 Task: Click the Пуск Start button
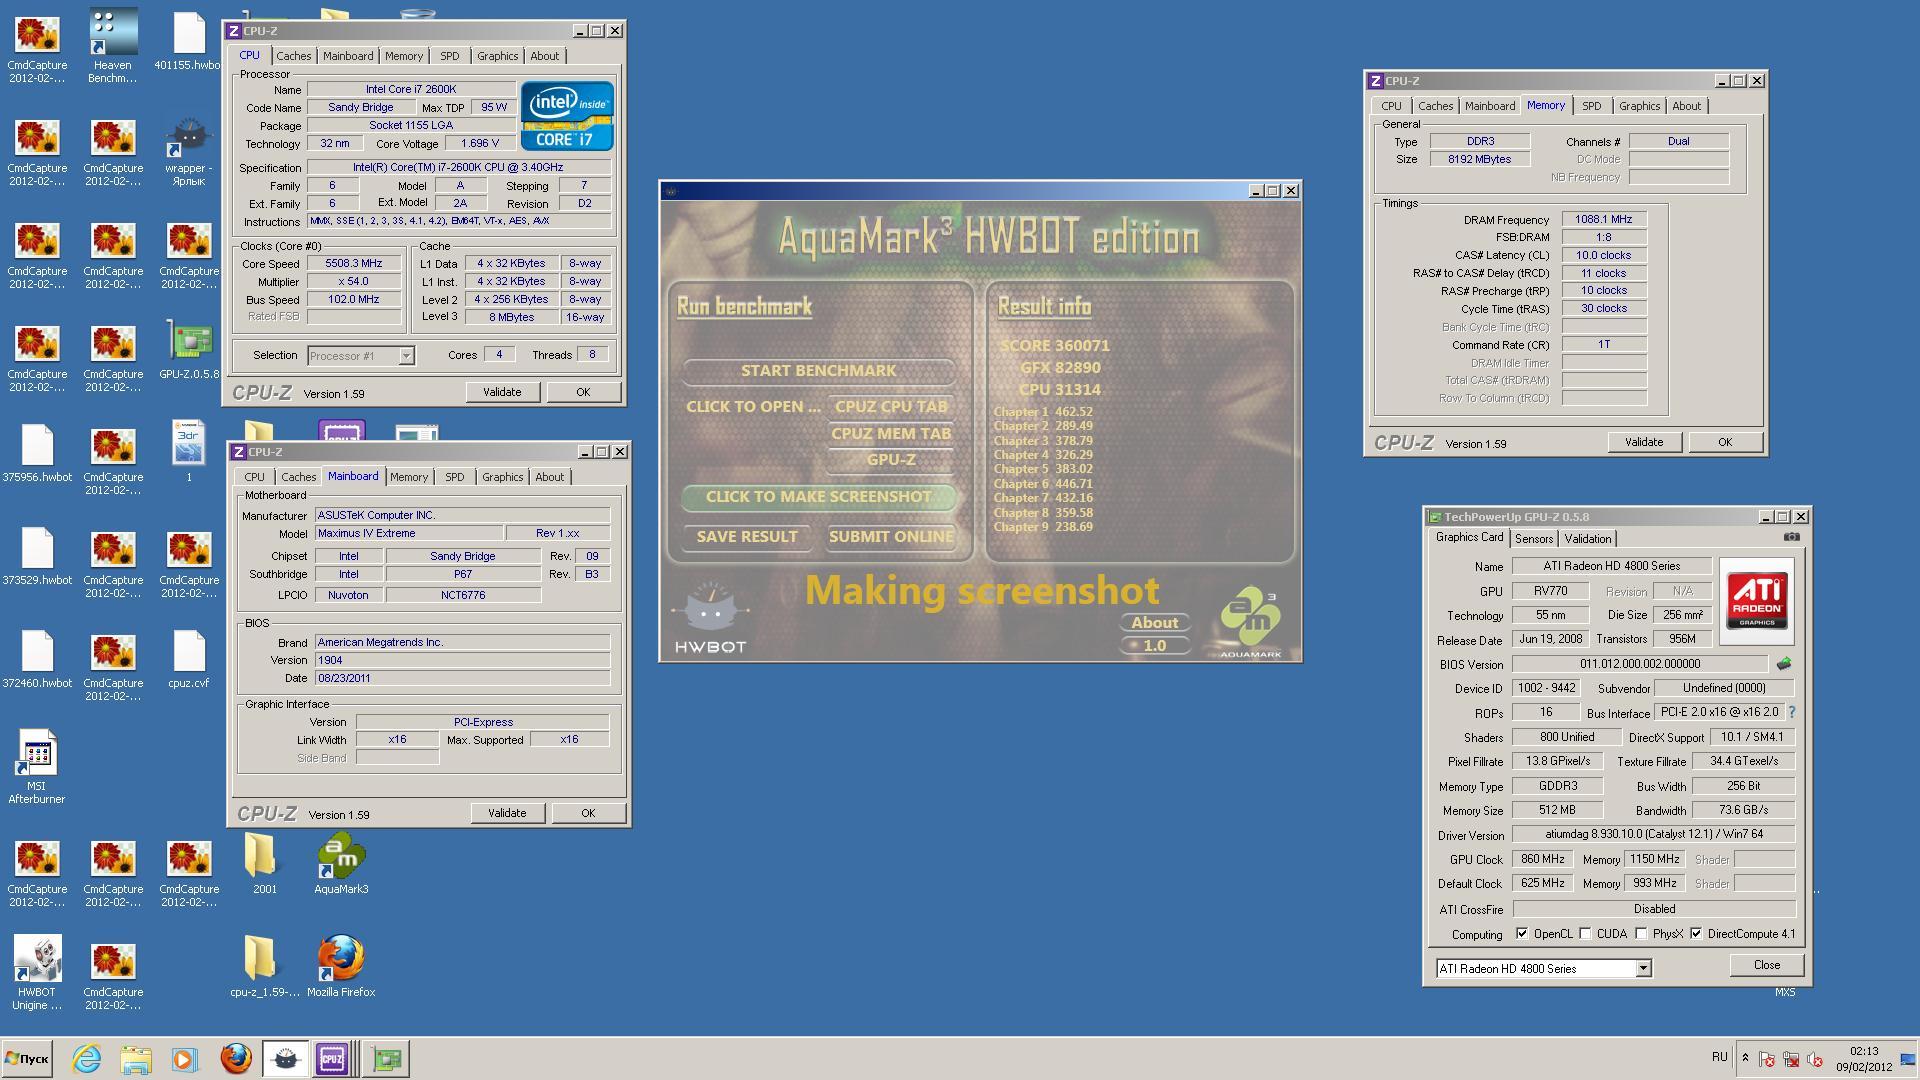pyautogui.click(x=27, y=1058)
